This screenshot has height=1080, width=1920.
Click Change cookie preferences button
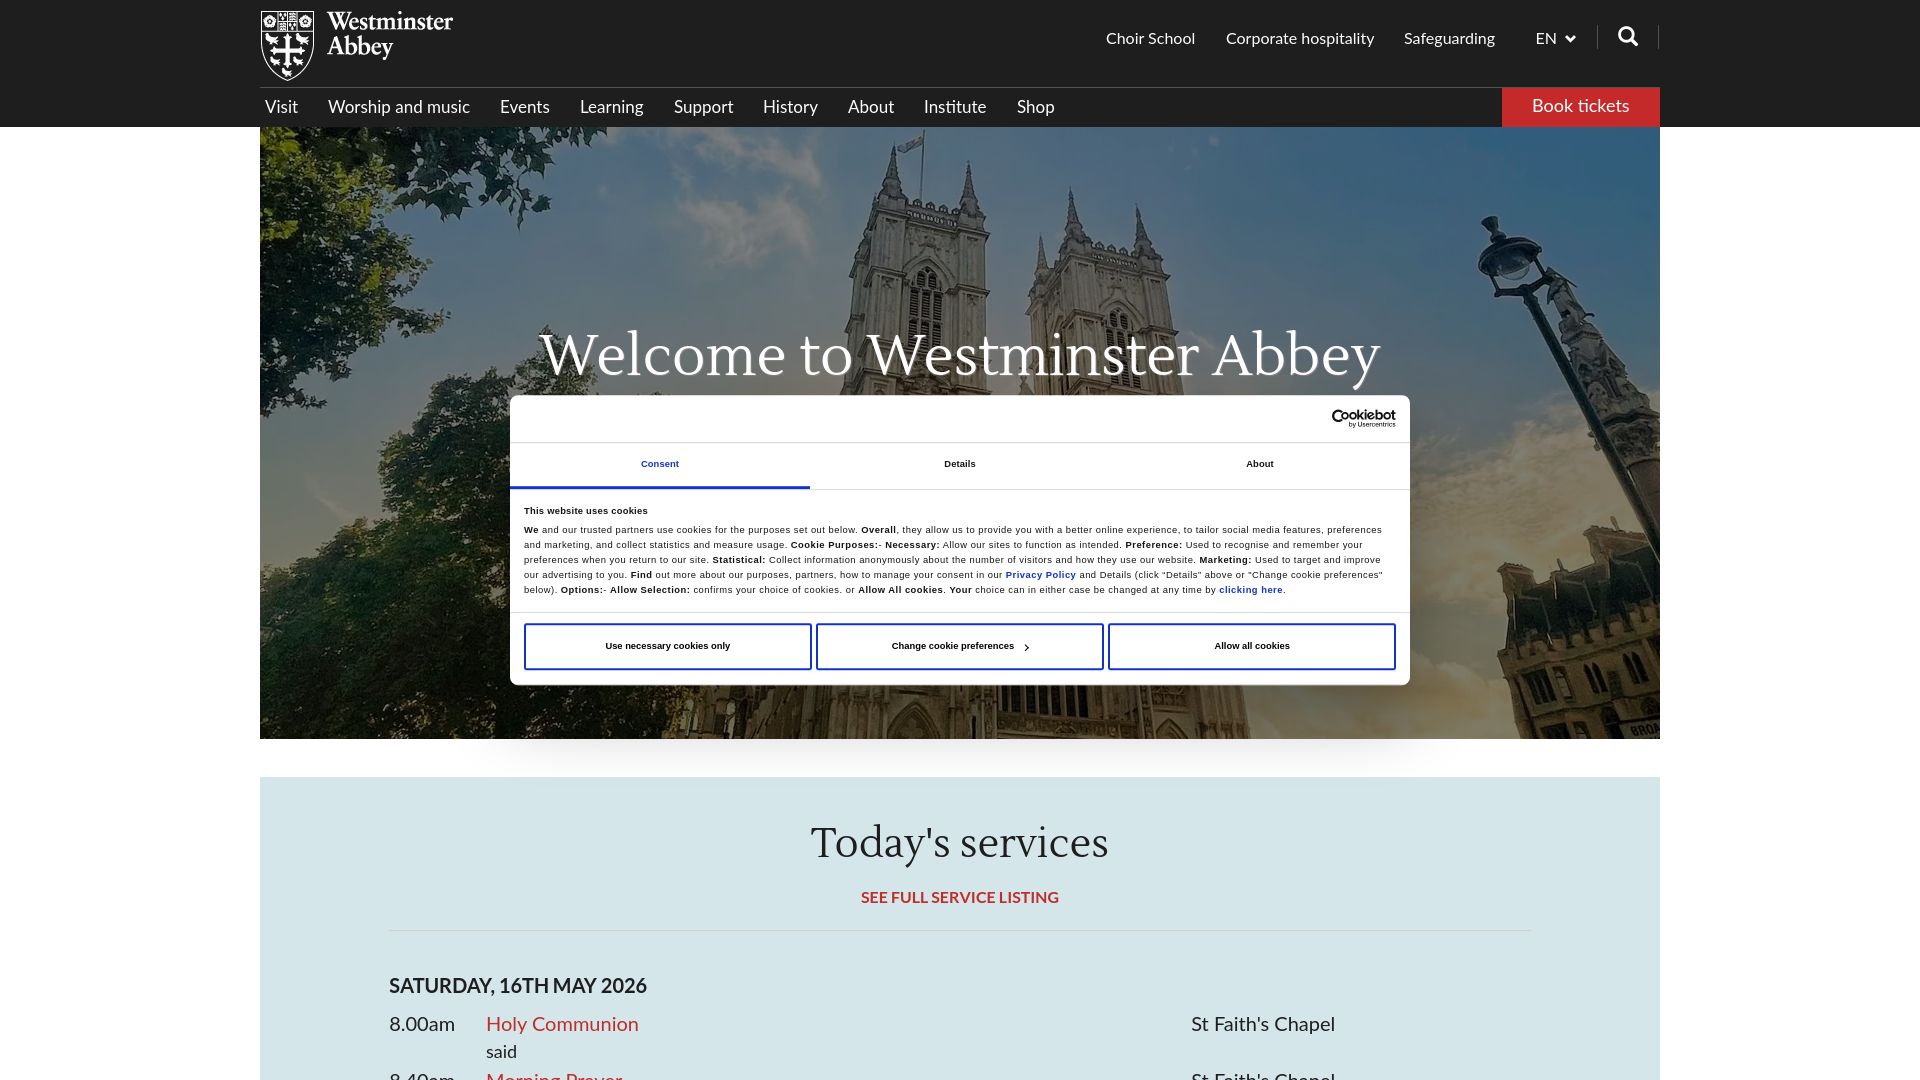coord(960,647)
